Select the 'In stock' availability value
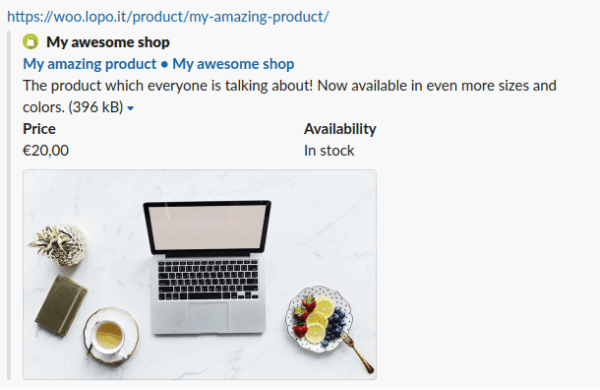 (329, 150)
